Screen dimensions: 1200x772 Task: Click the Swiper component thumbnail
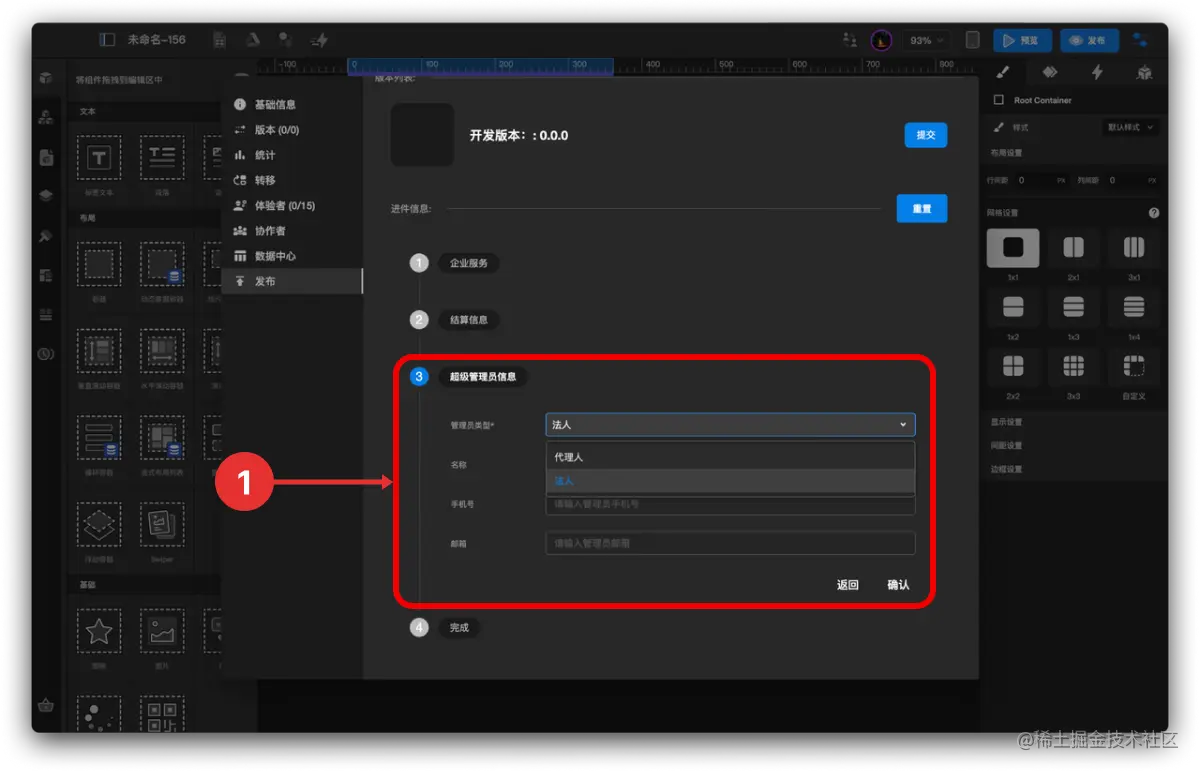point(162,523)
